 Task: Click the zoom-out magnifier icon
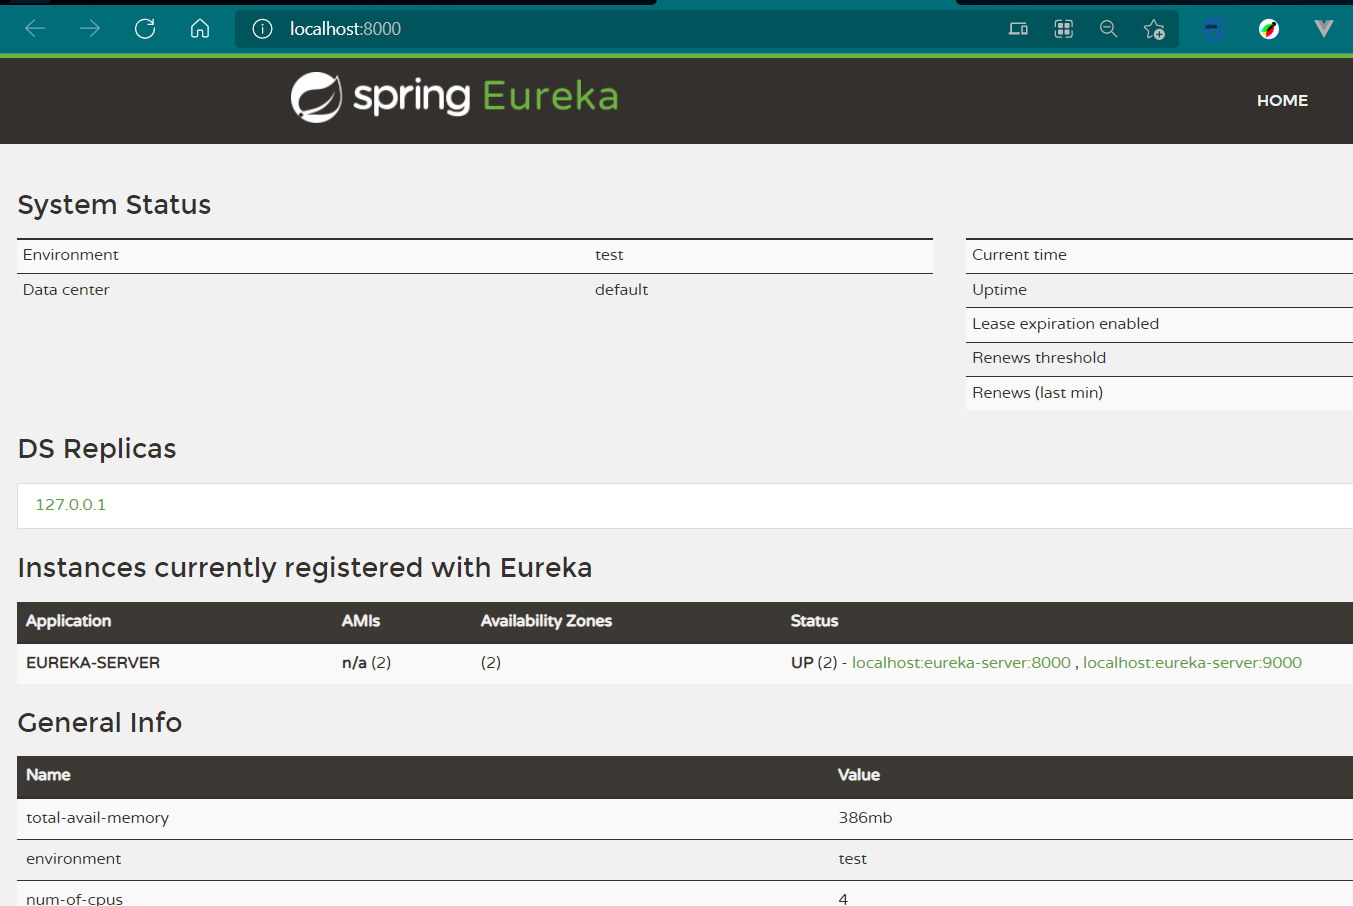point(1108,29)
